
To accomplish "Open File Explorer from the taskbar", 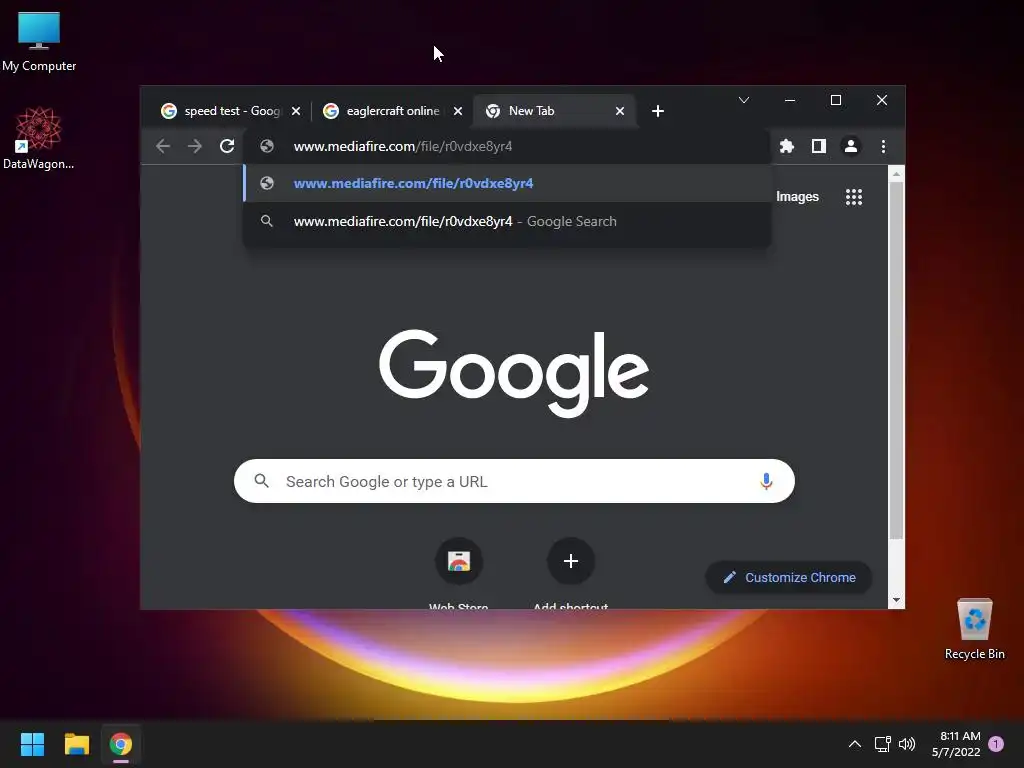I will point(76,744).
